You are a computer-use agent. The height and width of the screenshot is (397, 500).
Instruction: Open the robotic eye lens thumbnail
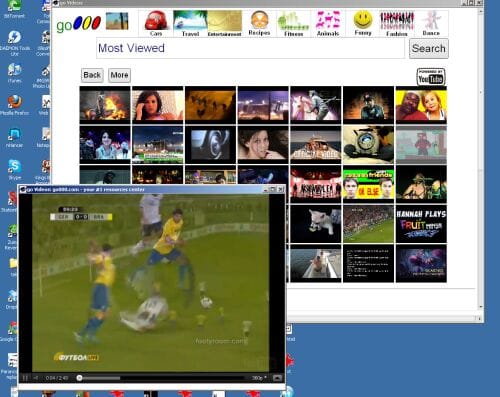pos(368,145)
